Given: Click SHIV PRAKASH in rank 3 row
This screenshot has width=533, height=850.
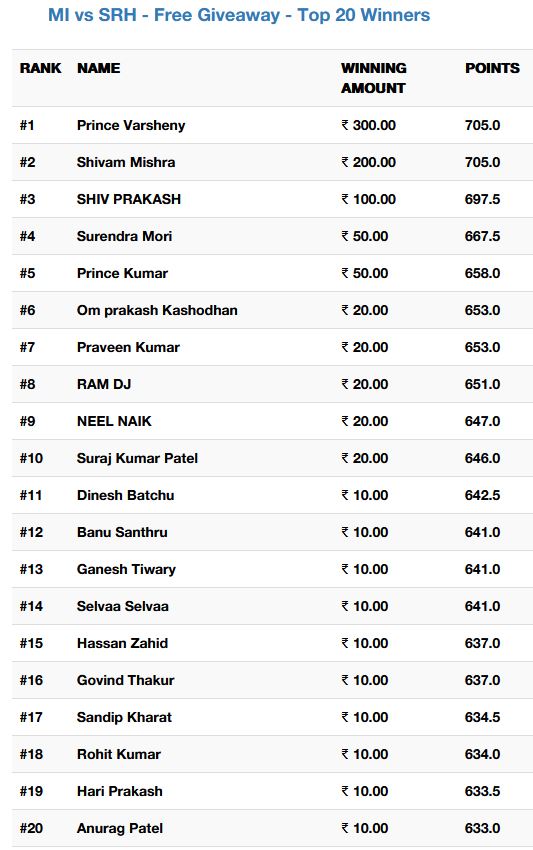Looking at the screenshot, I should (129, 199).
